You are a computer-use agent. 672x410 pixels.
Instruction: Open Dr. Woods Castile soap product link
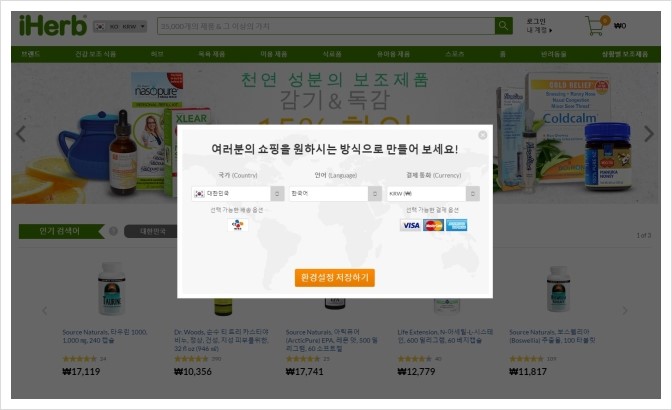click(x=221, y=340)
